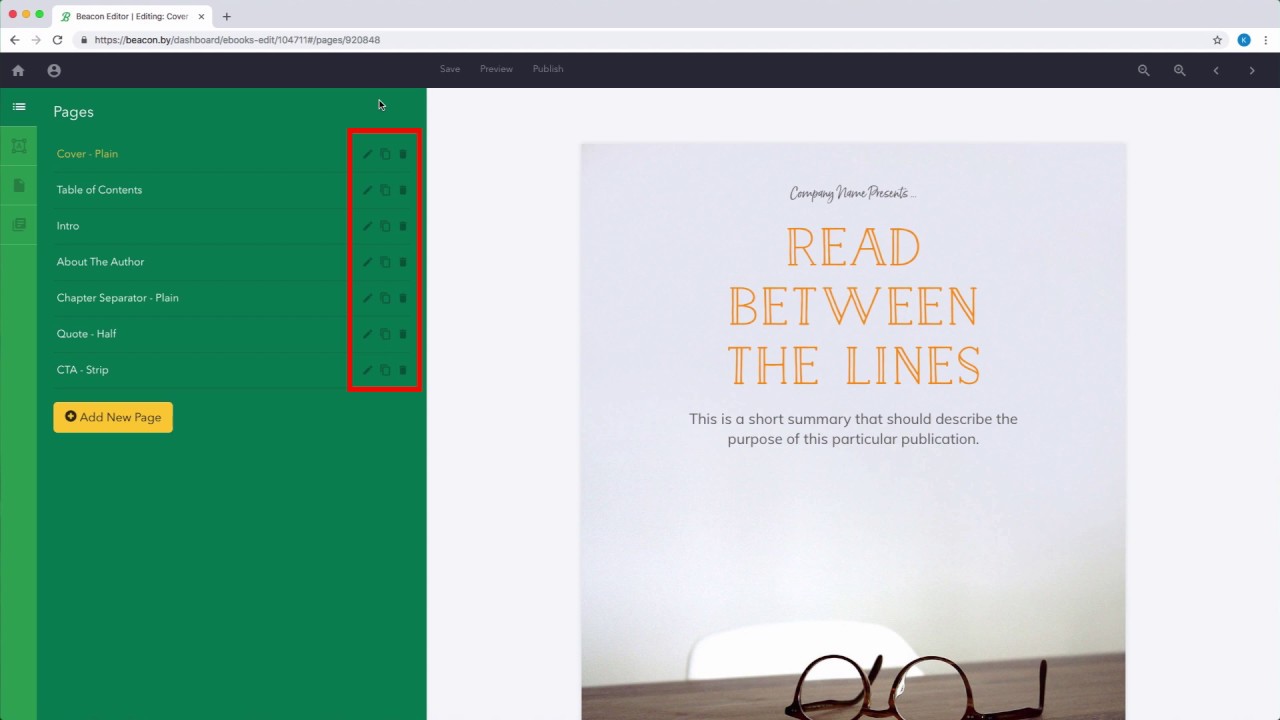Zoom in on the page canvas

[1180, 70]
